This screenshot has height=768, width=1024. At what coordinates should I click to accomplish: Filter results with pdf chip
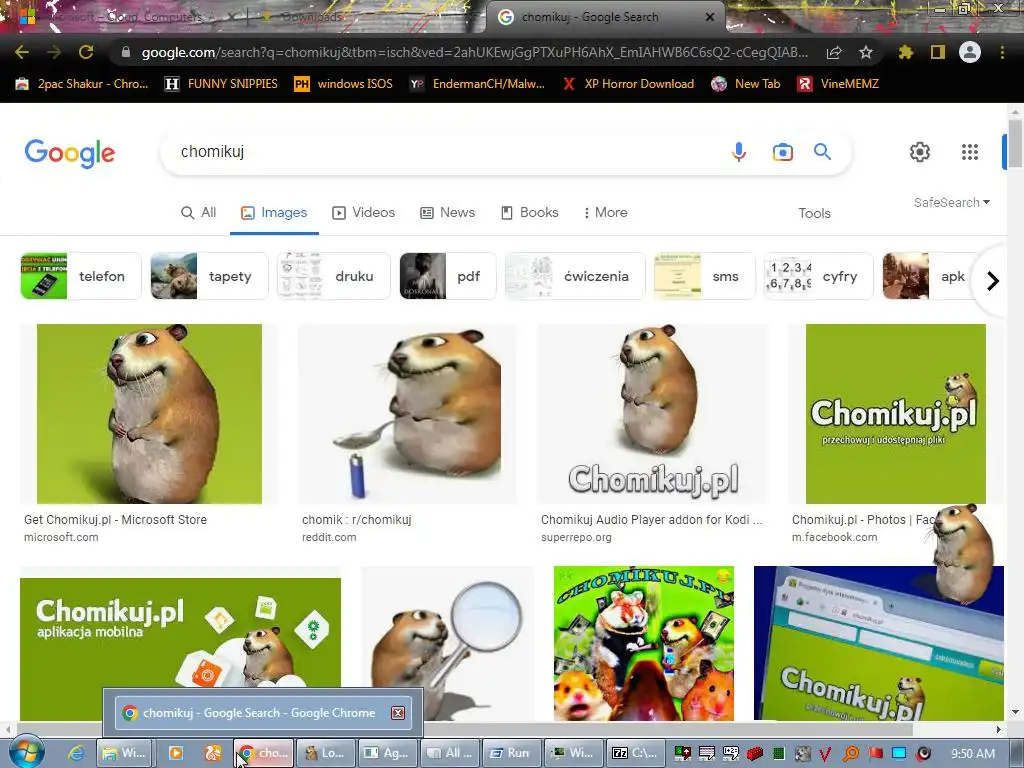pyautogui.click(x=447, y=276)
